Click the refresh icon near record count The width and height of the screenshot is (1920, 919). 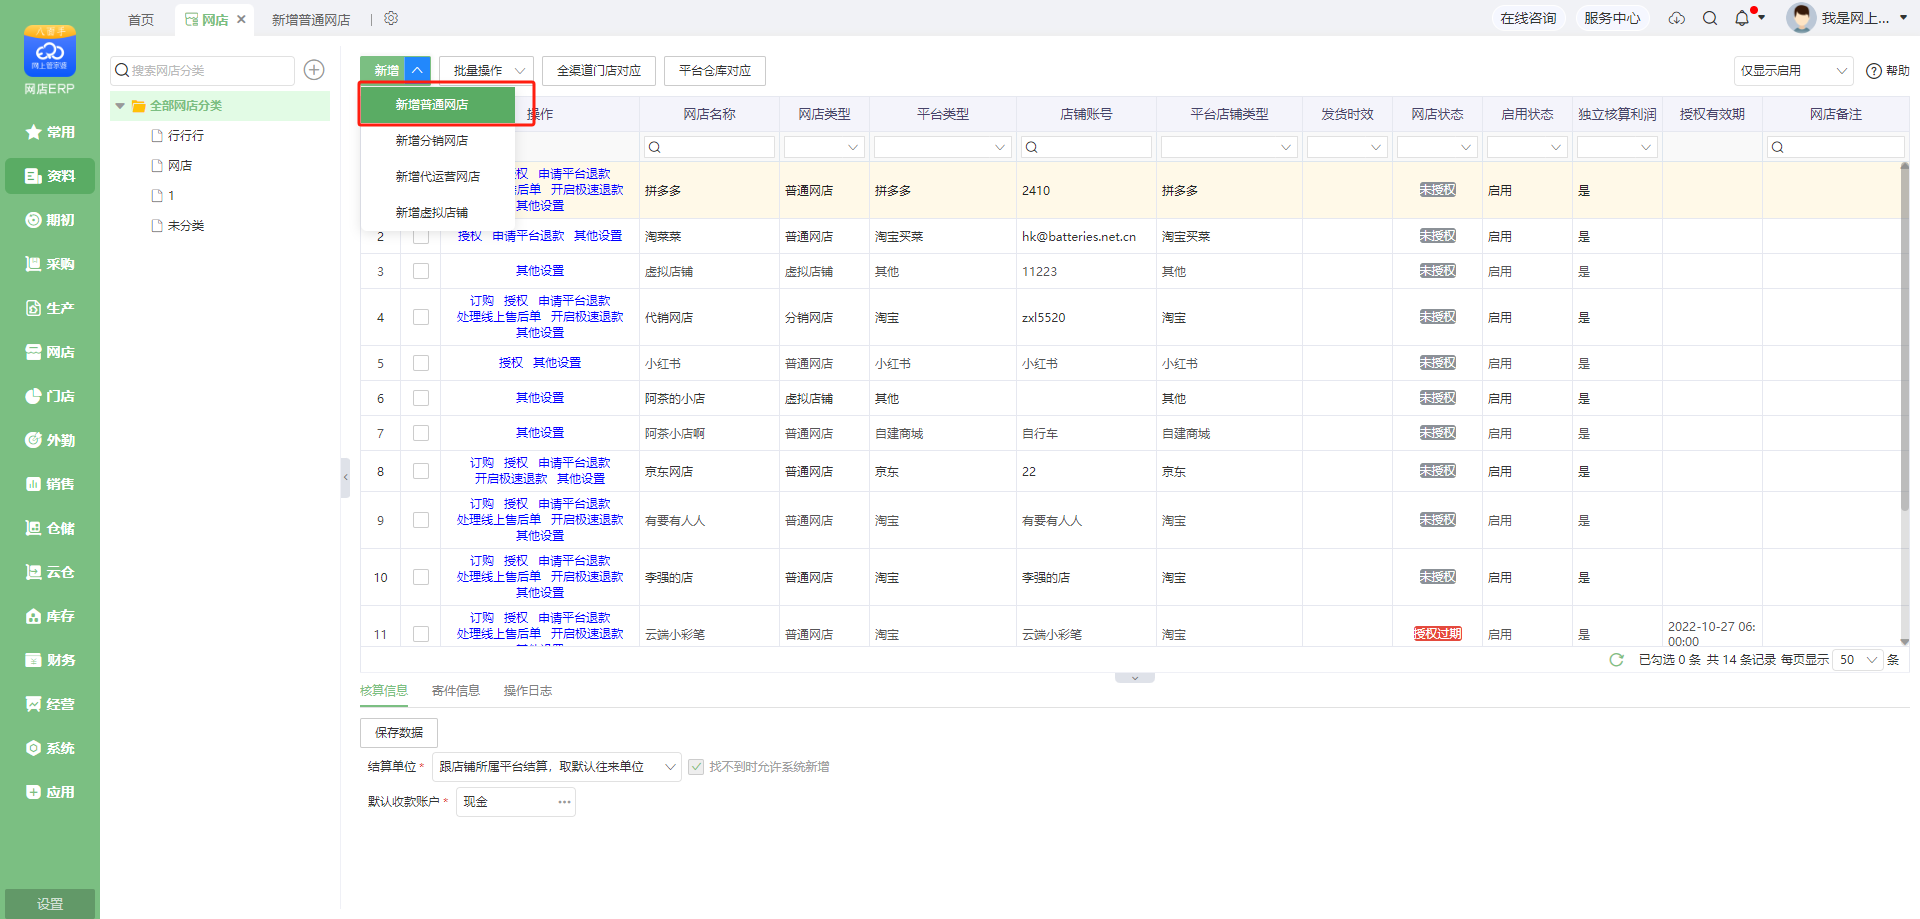[1616, 660]
